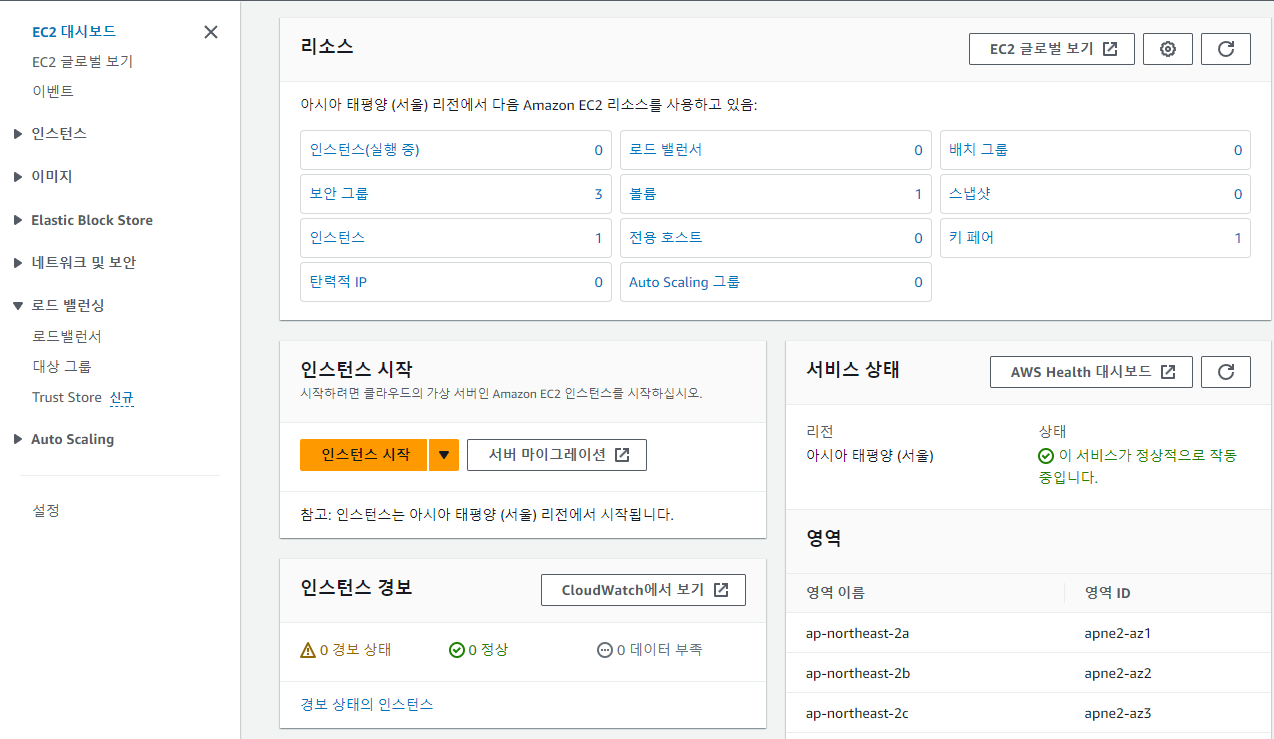This screenshot has height=739, width=1274.
Task: Open 경보 상태의 인스턴스 link
Action: pyautogui.click(x=367, y=704)
